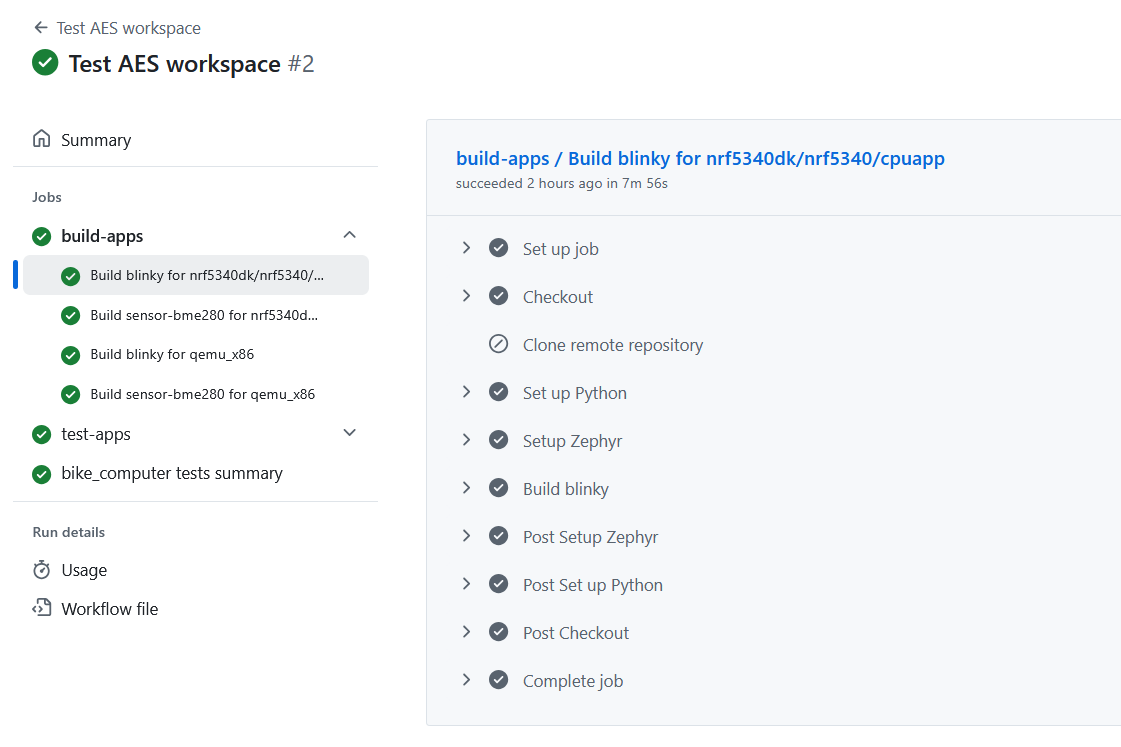Expand the Setup Zephyr step logs

[x=466, y=439]
